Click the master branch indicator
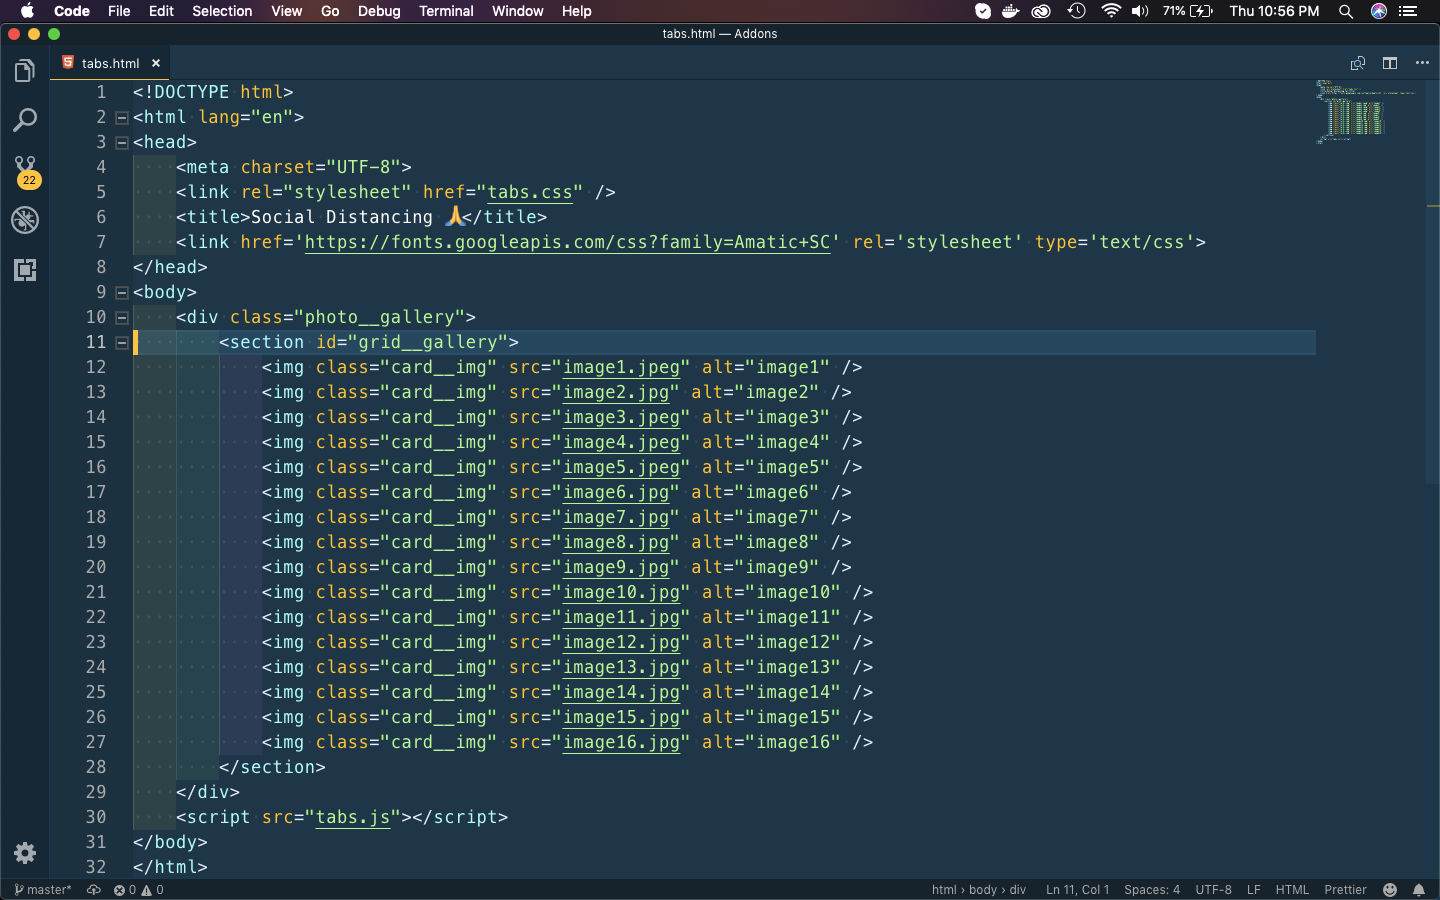The width and height of the screenshot is (1440, 900). tap(44, 889)
